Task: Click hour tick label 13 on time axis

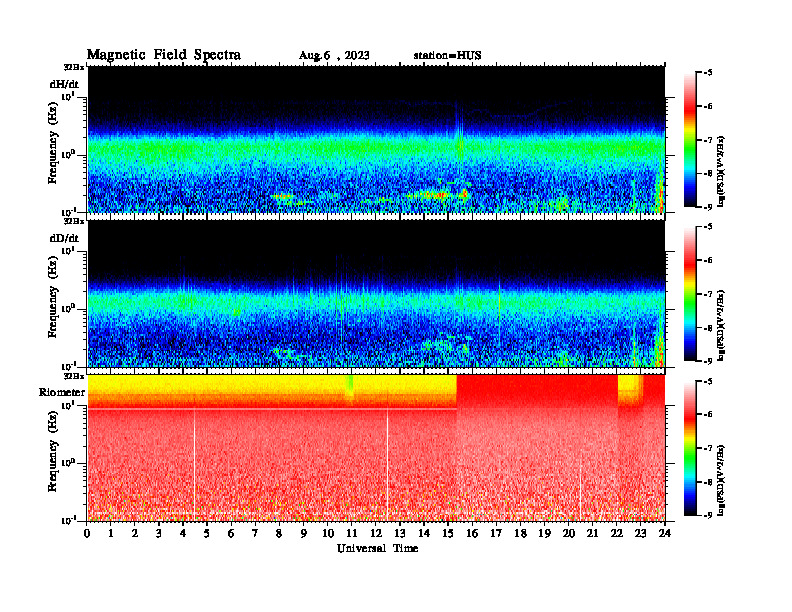Action: click(400, 533)
